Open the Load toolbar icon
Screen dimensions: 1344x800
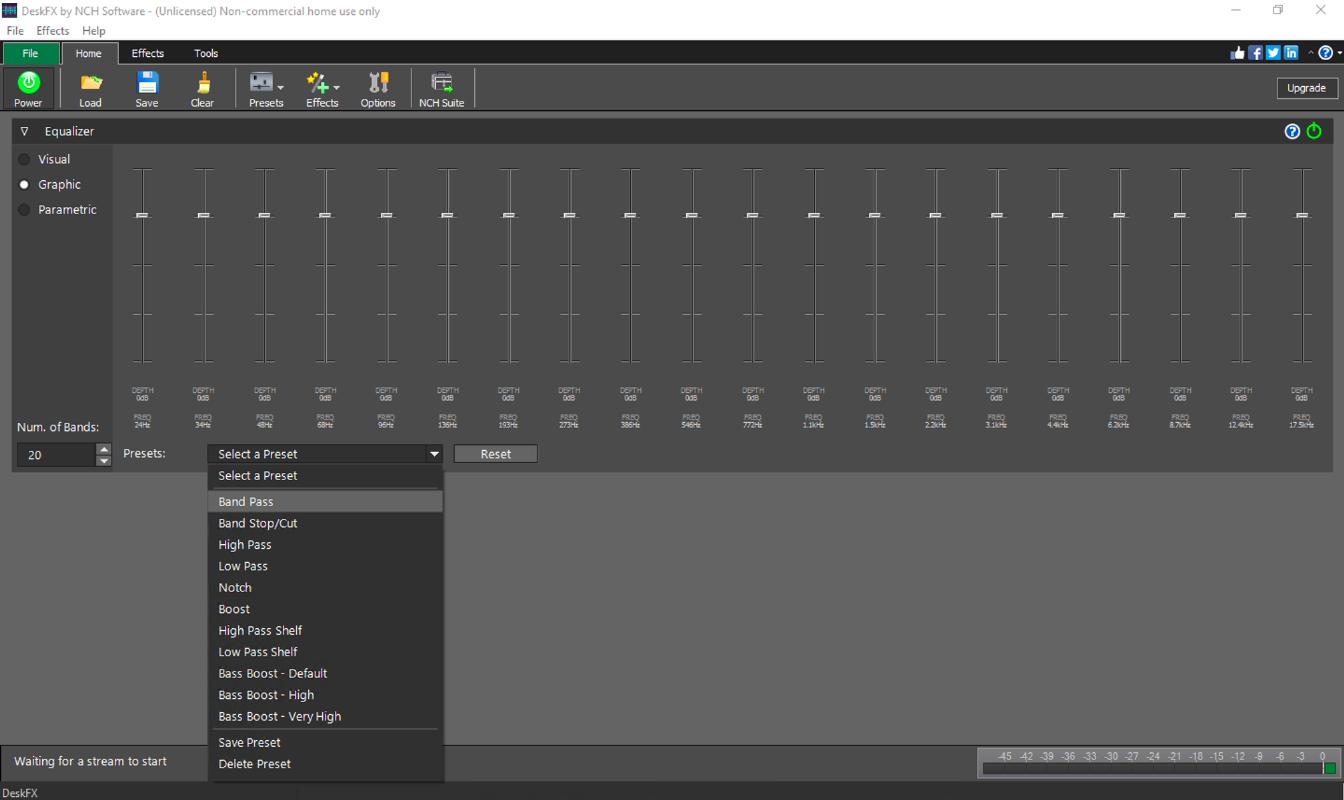click(x=90, y=88)
